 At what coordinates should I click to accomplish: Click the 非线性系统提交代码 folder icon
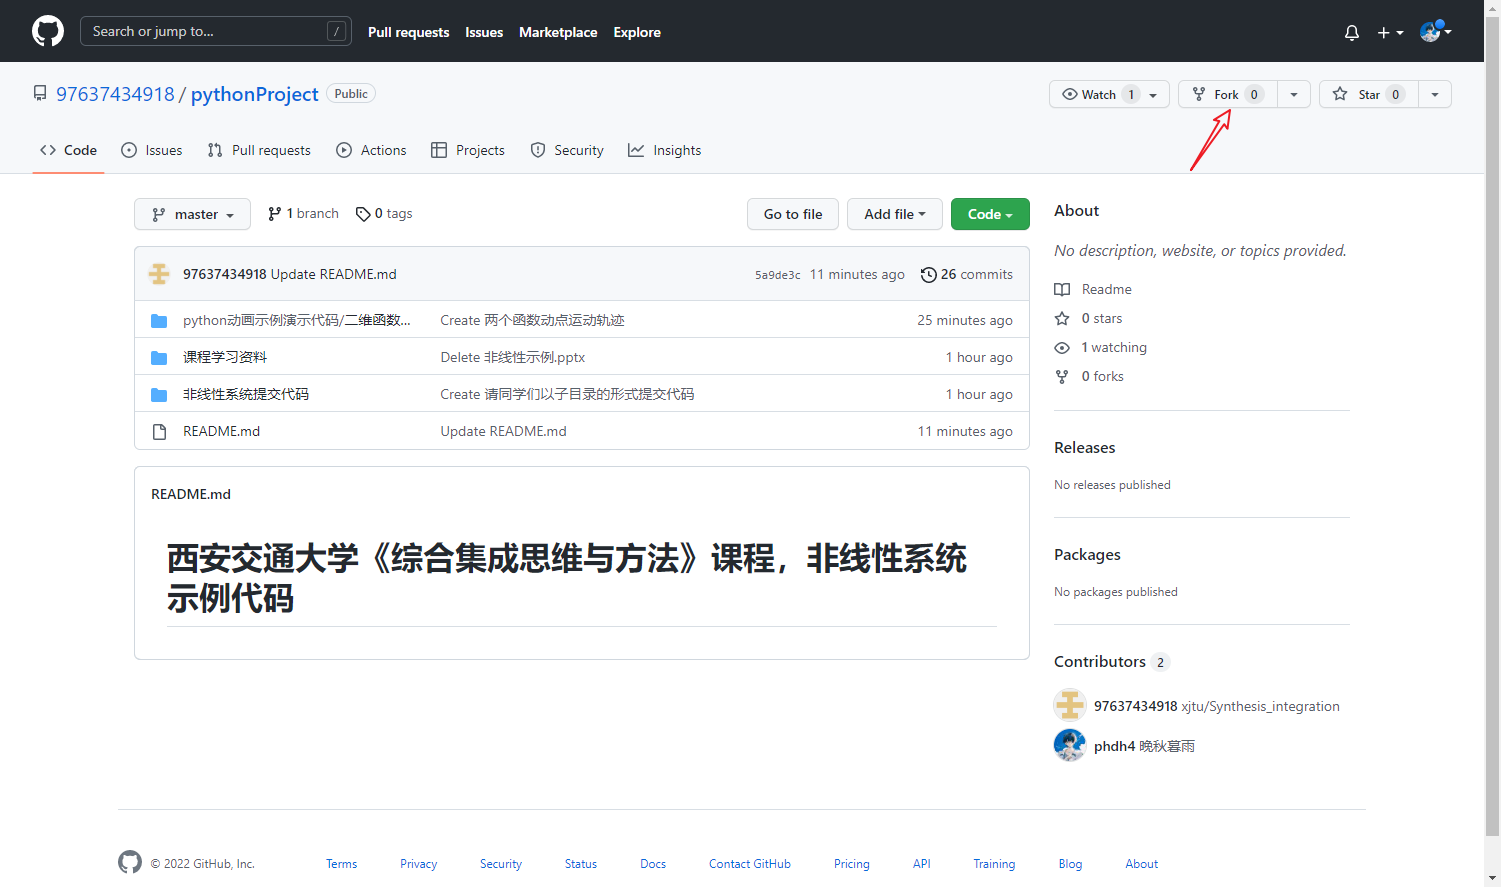point(159,394)
